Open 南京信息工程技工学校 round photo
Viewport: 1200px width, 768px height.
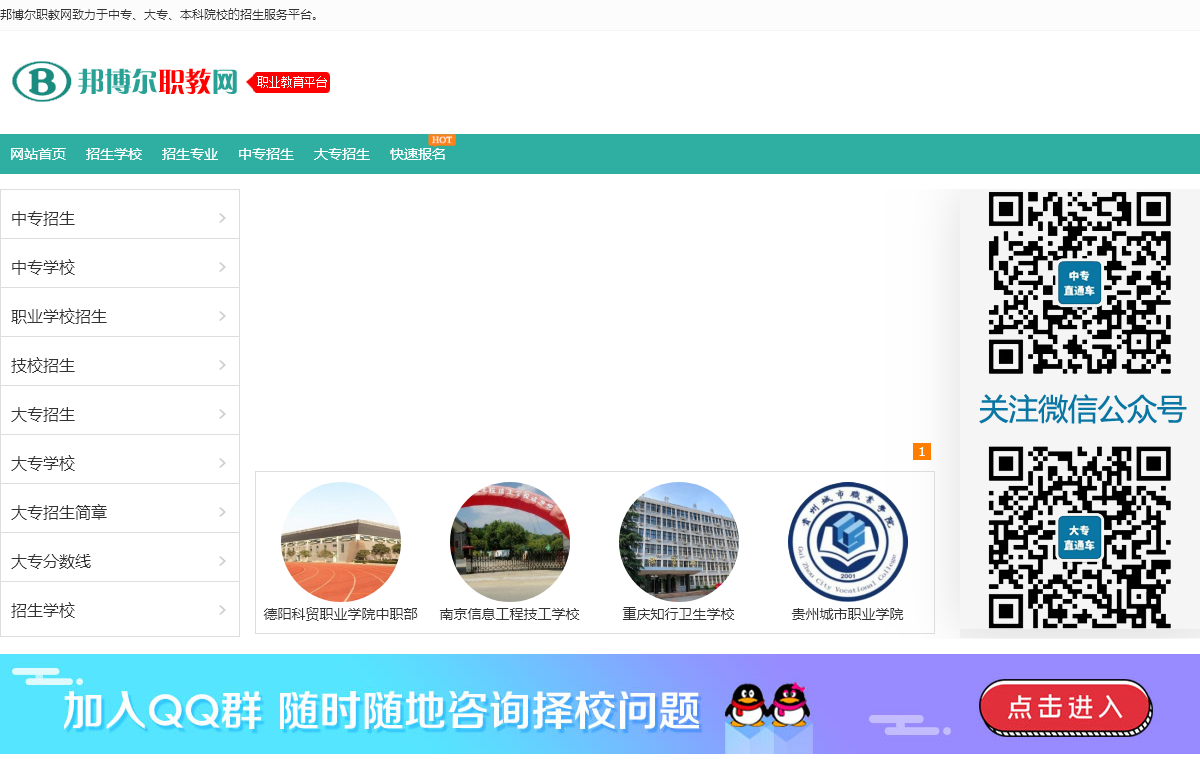pos(510,542)
